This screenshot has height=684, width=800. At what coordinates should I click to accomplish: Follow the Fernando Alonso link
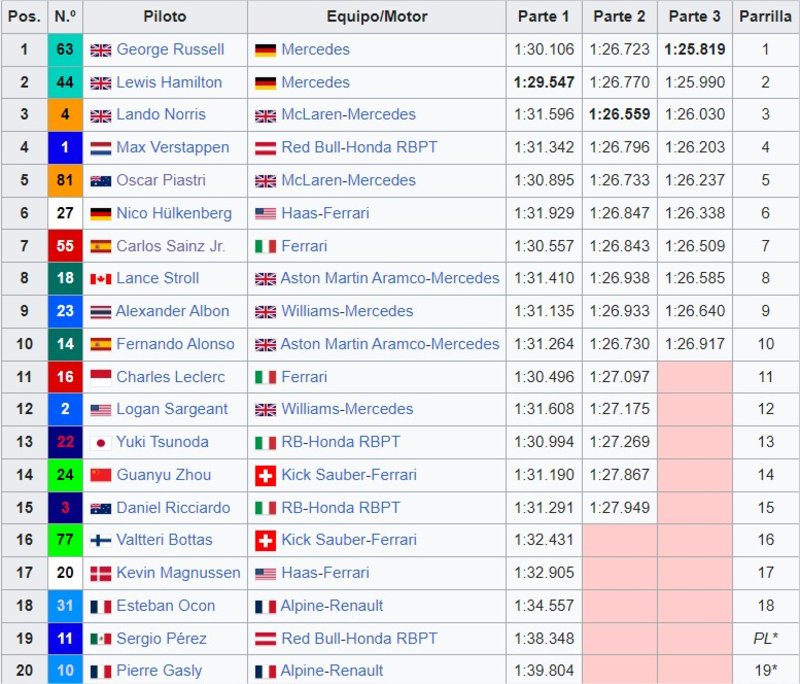click(x=175, y=344)
